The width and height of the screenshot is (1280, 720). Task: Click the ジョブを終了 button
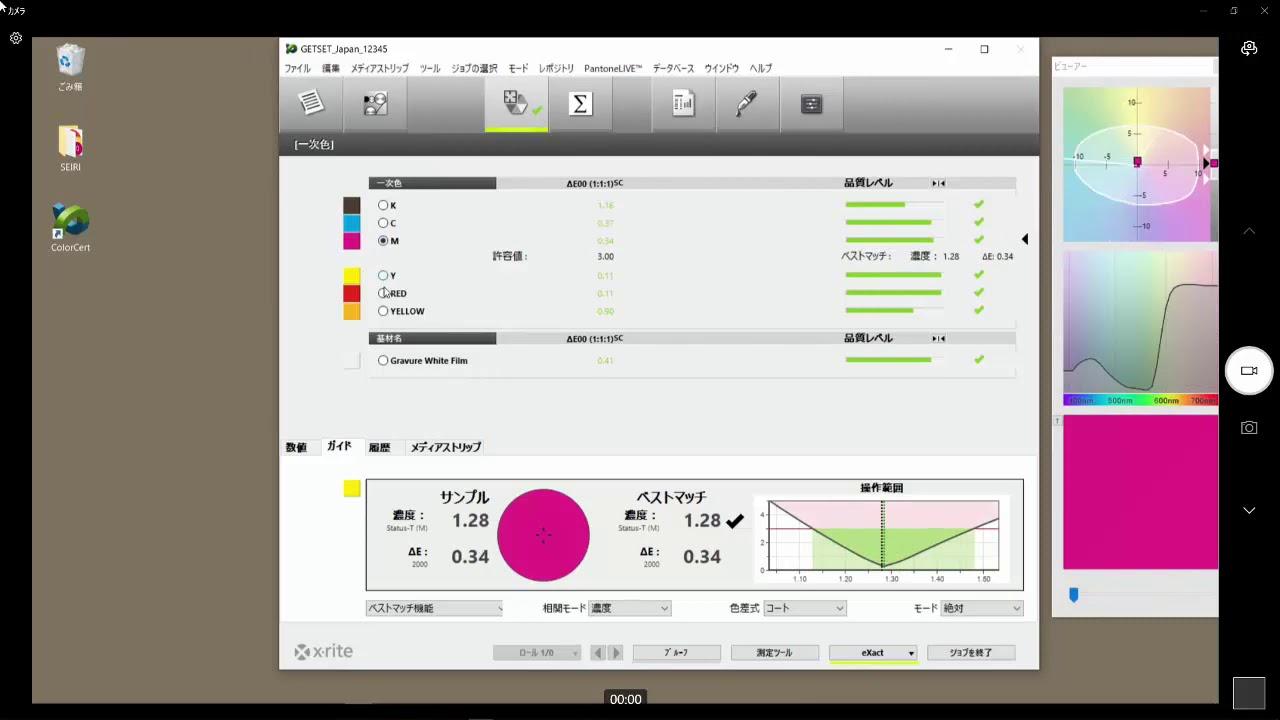point(970,653)
